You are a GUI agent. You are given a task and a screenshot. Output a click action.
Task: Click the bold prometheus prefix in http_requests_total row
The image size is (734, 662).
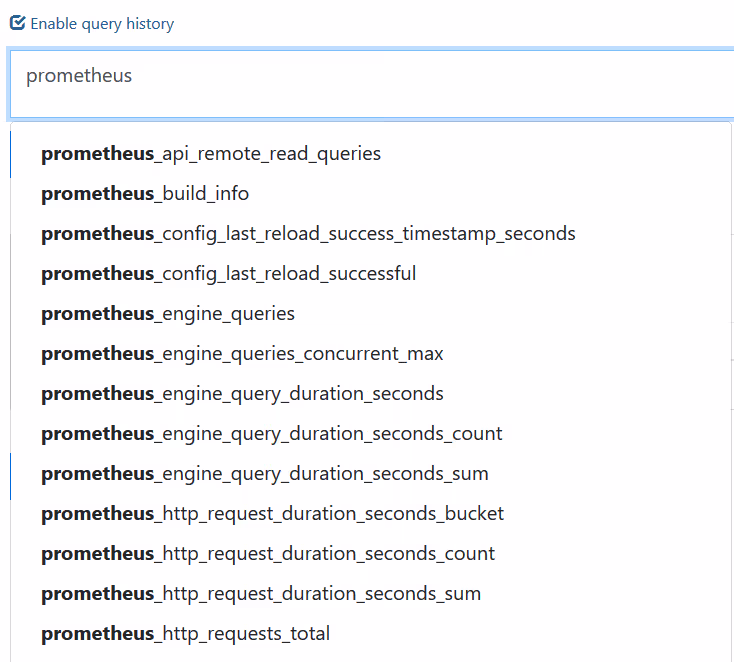click(x=97, y=634)
